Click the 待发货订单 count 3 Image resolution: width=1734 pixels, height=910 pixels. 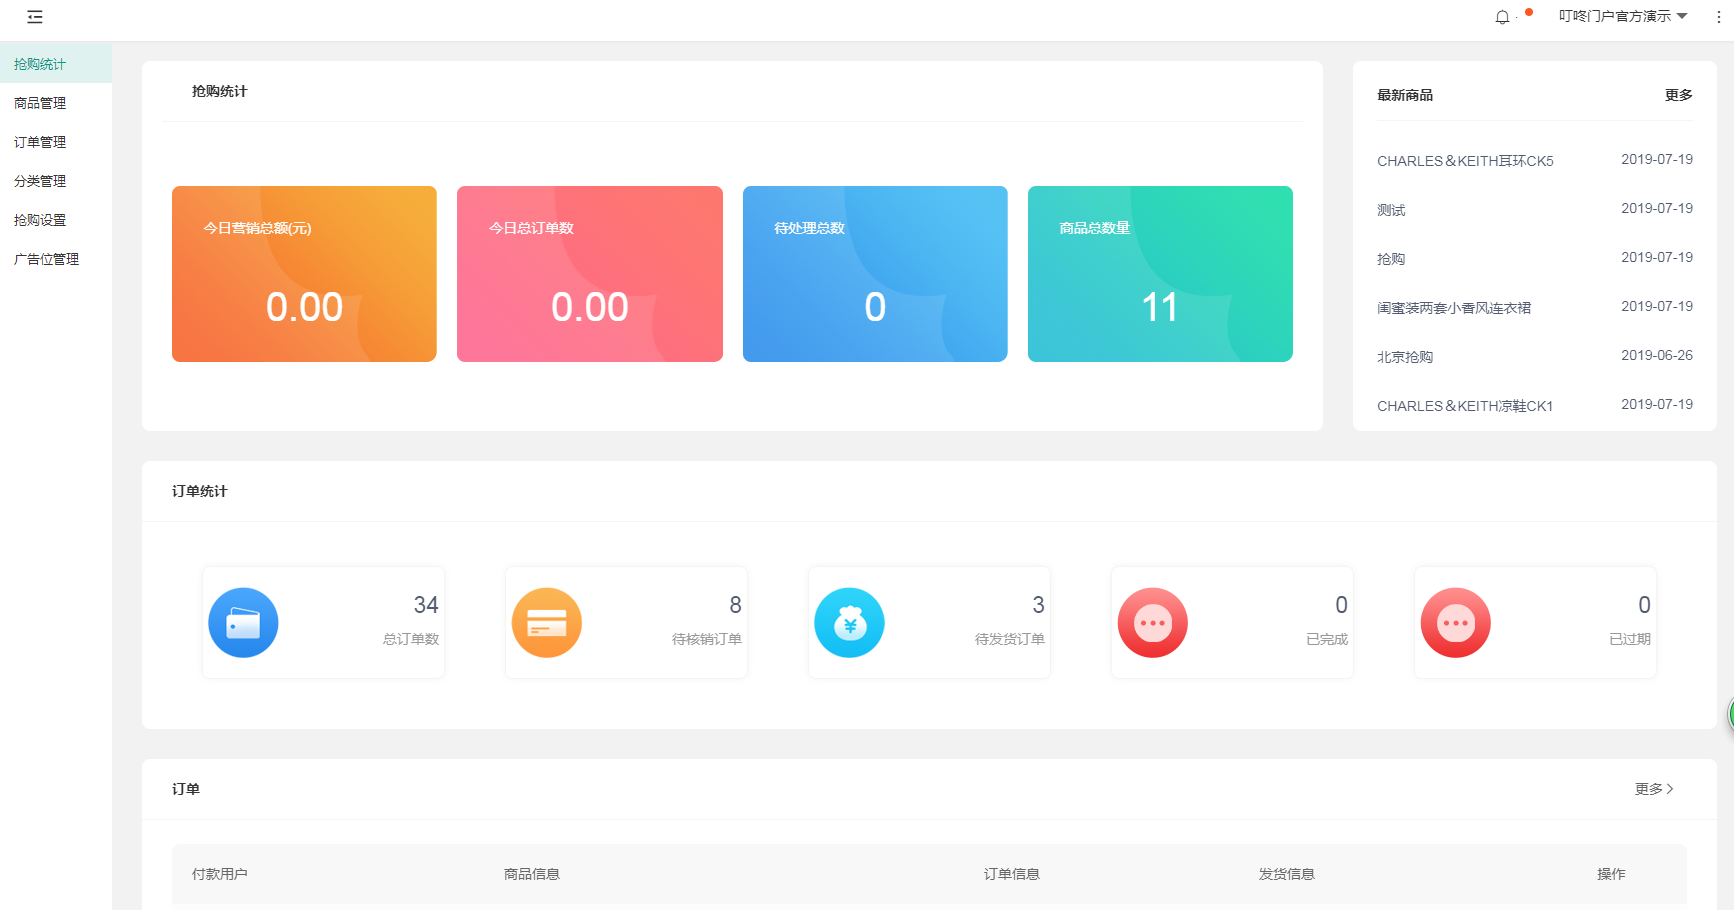[x=1039, y=605]
